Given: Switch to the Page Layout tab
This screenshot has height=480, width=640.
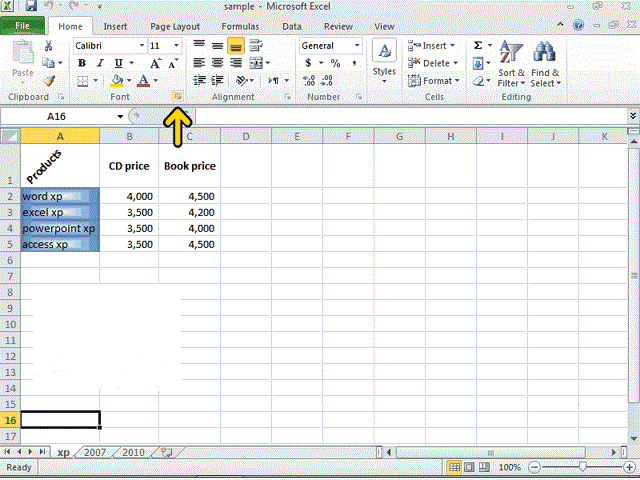Looking at the screenshot, I should tap(175, 27).
